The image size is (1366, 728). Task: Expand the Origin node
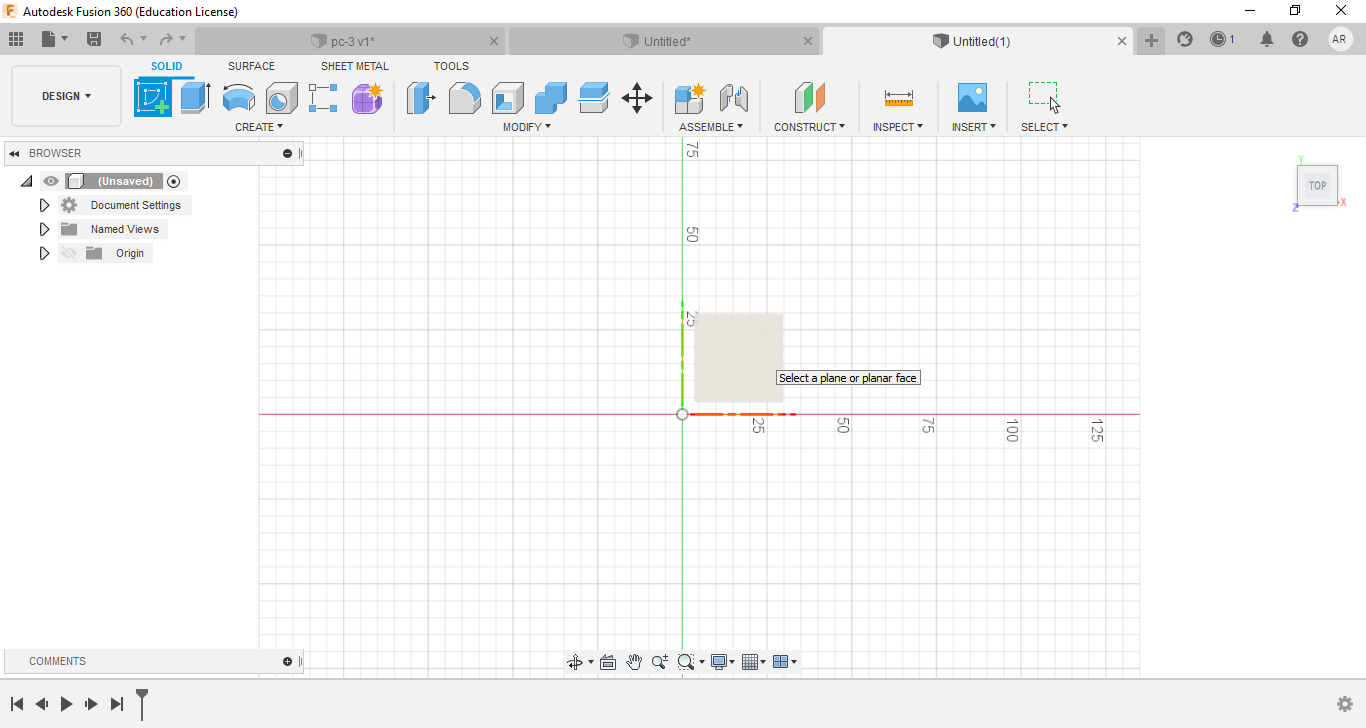coord(44,253)
